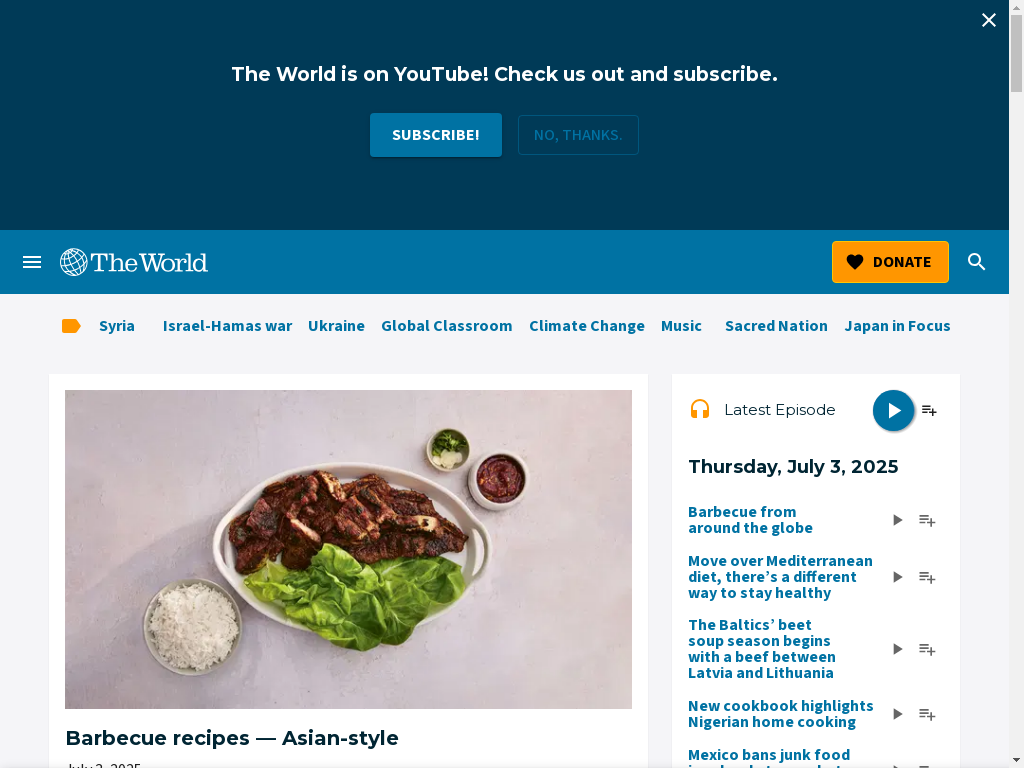The image size is (1024, 768).
Task: Open the Asian-style barbecue recipes photo
Action: [348, 549]
